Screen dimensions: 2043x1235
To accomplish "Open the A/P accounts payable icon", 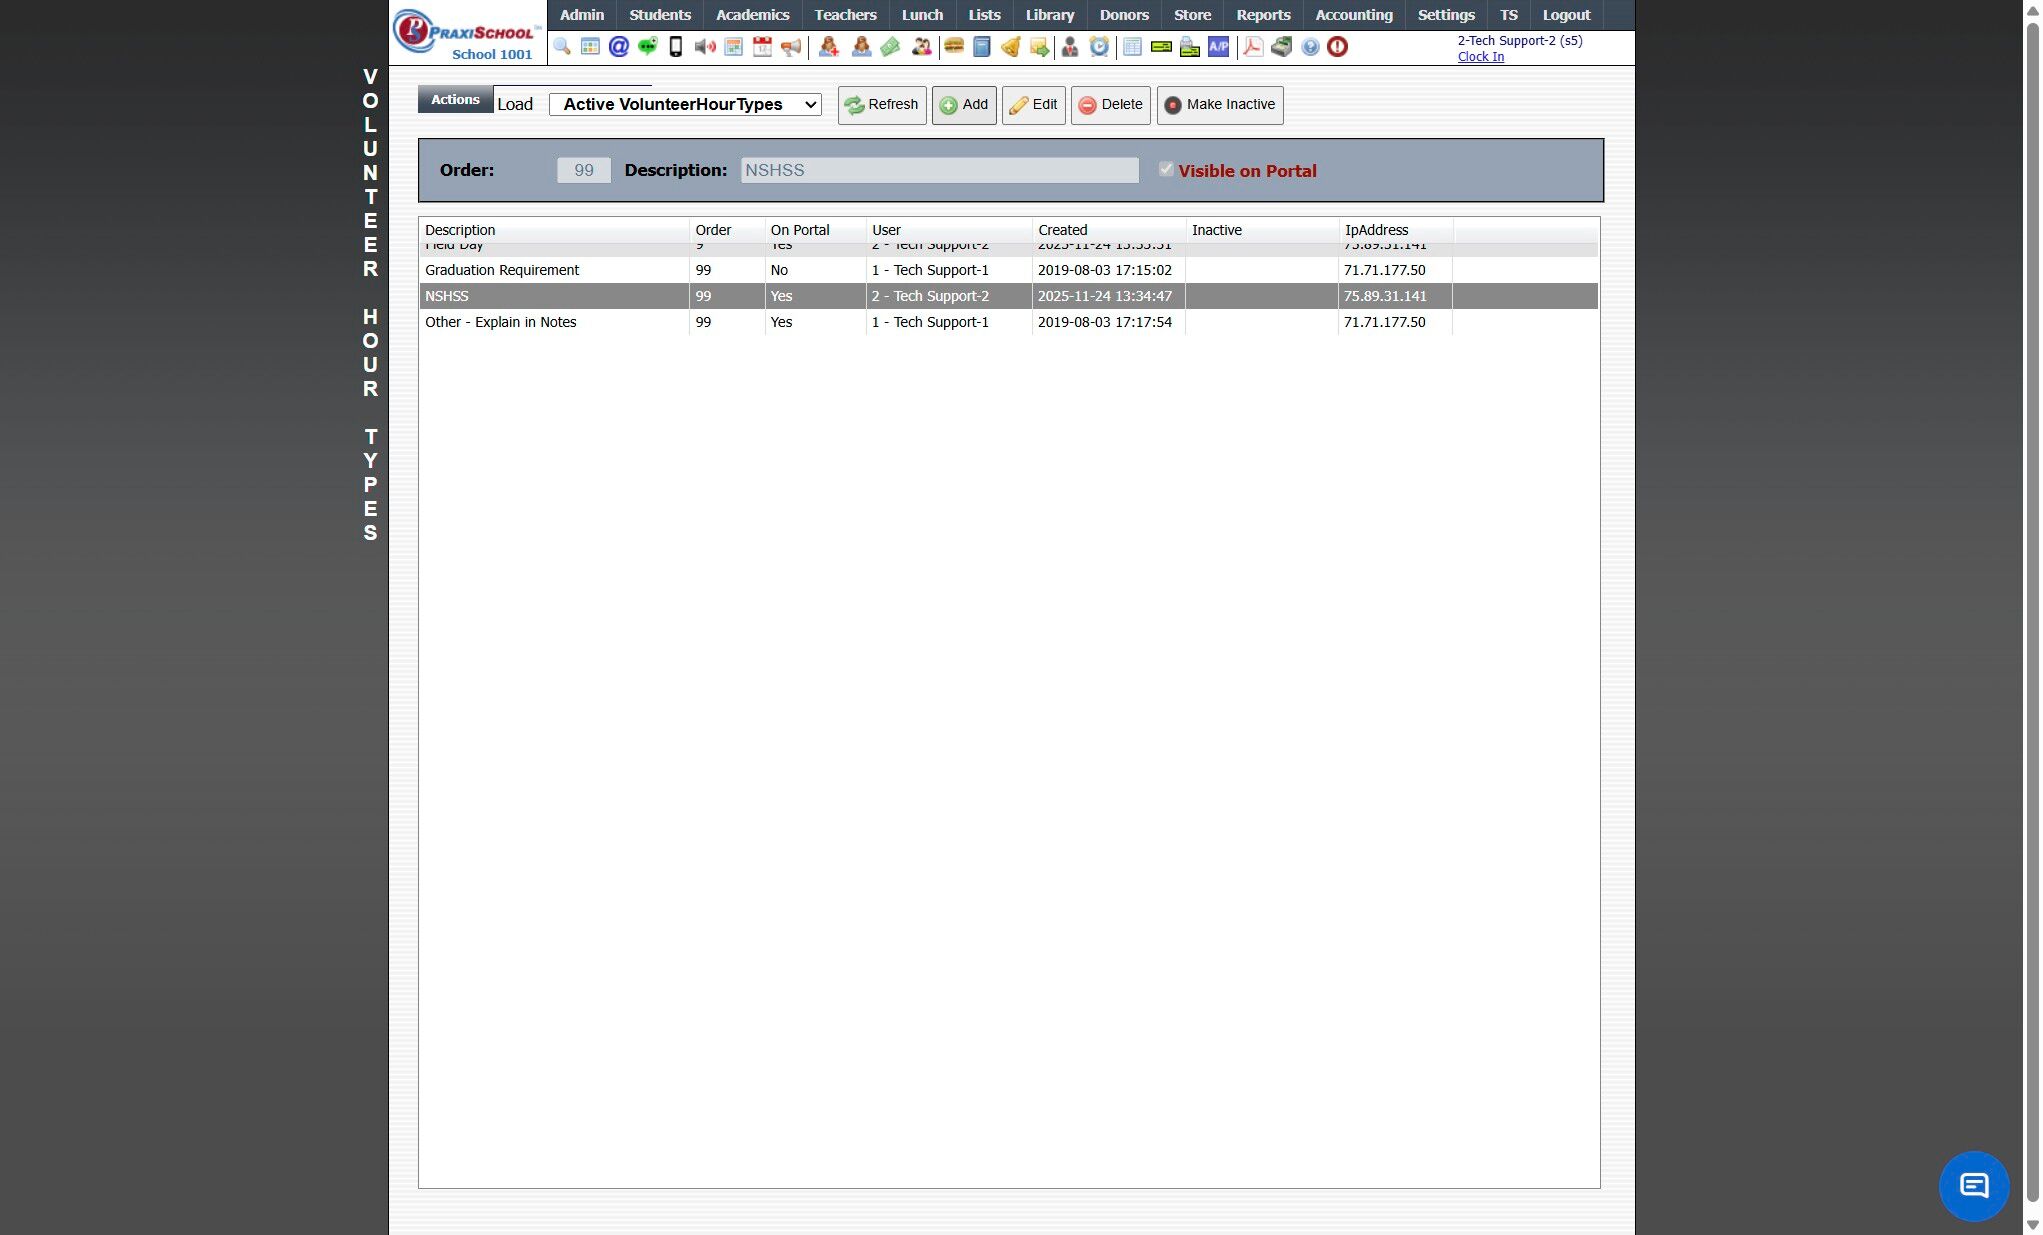I will point(1218,47).
